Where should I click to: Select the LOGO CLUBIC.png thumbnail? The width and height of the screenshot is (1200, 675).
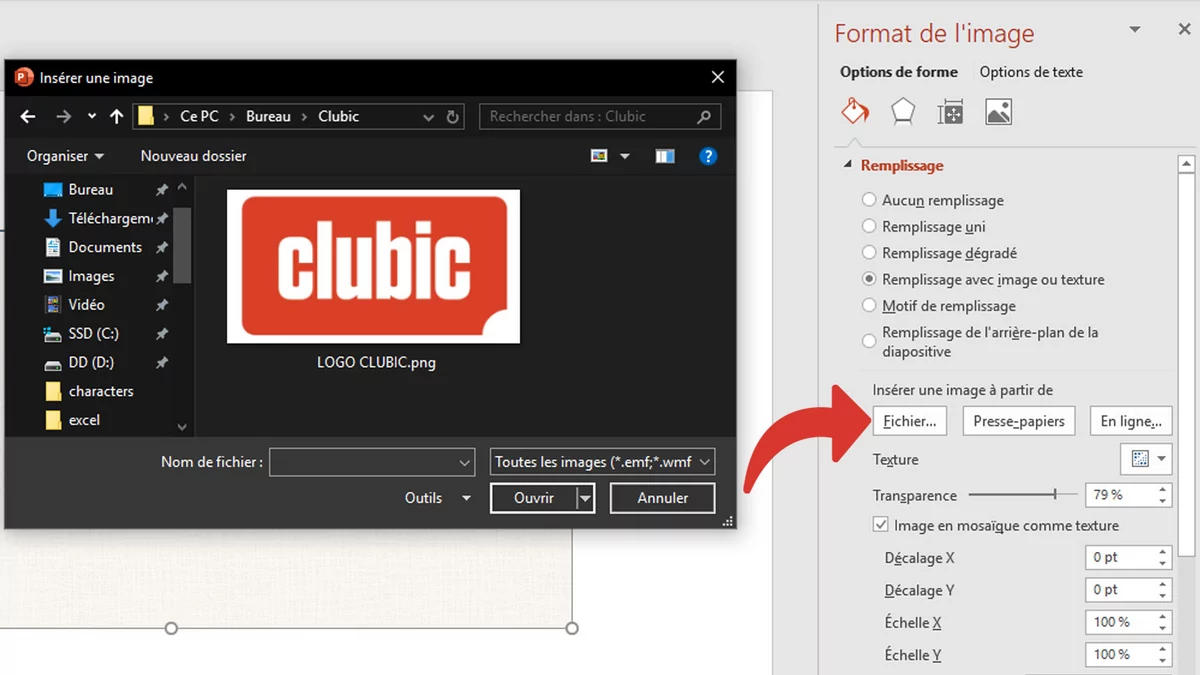coord(374,266)
